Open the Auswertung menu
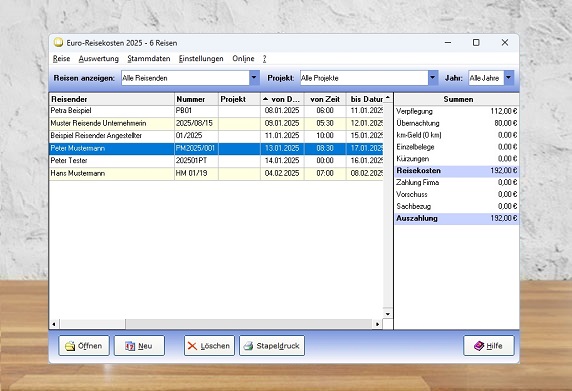This screenshot has width=572, height=391. pos(98,59)
